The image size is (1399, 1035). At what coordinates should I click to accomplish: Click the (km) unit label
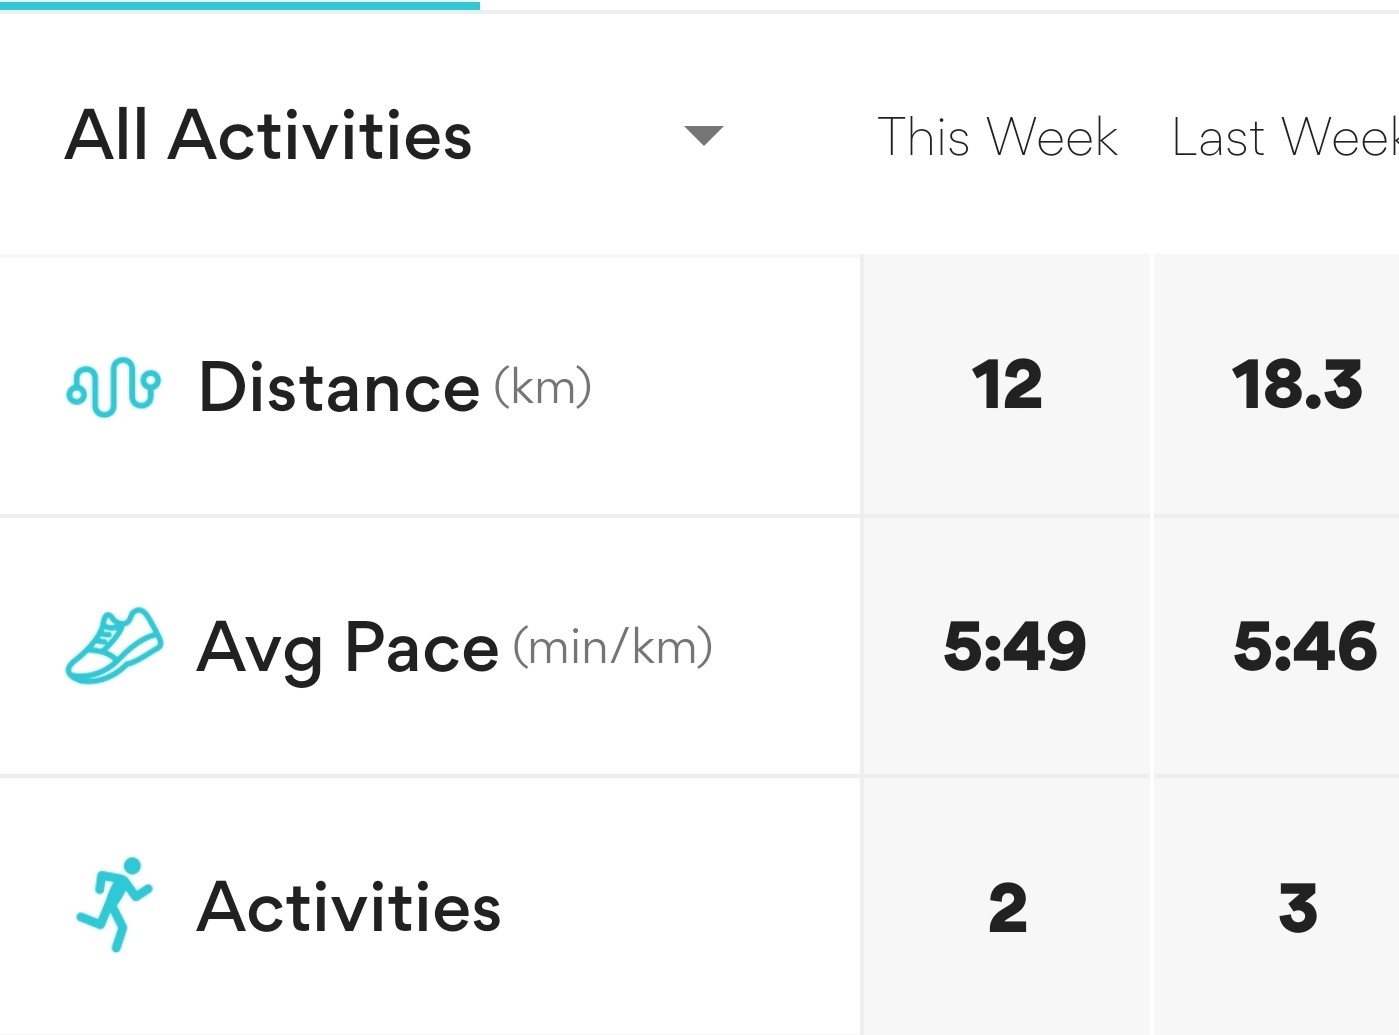[543, 387]
